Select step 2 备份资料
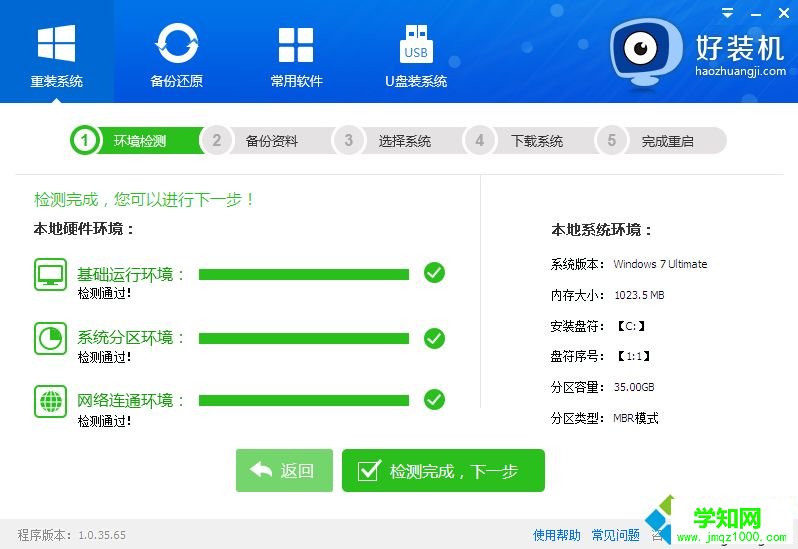 point(268,140)
